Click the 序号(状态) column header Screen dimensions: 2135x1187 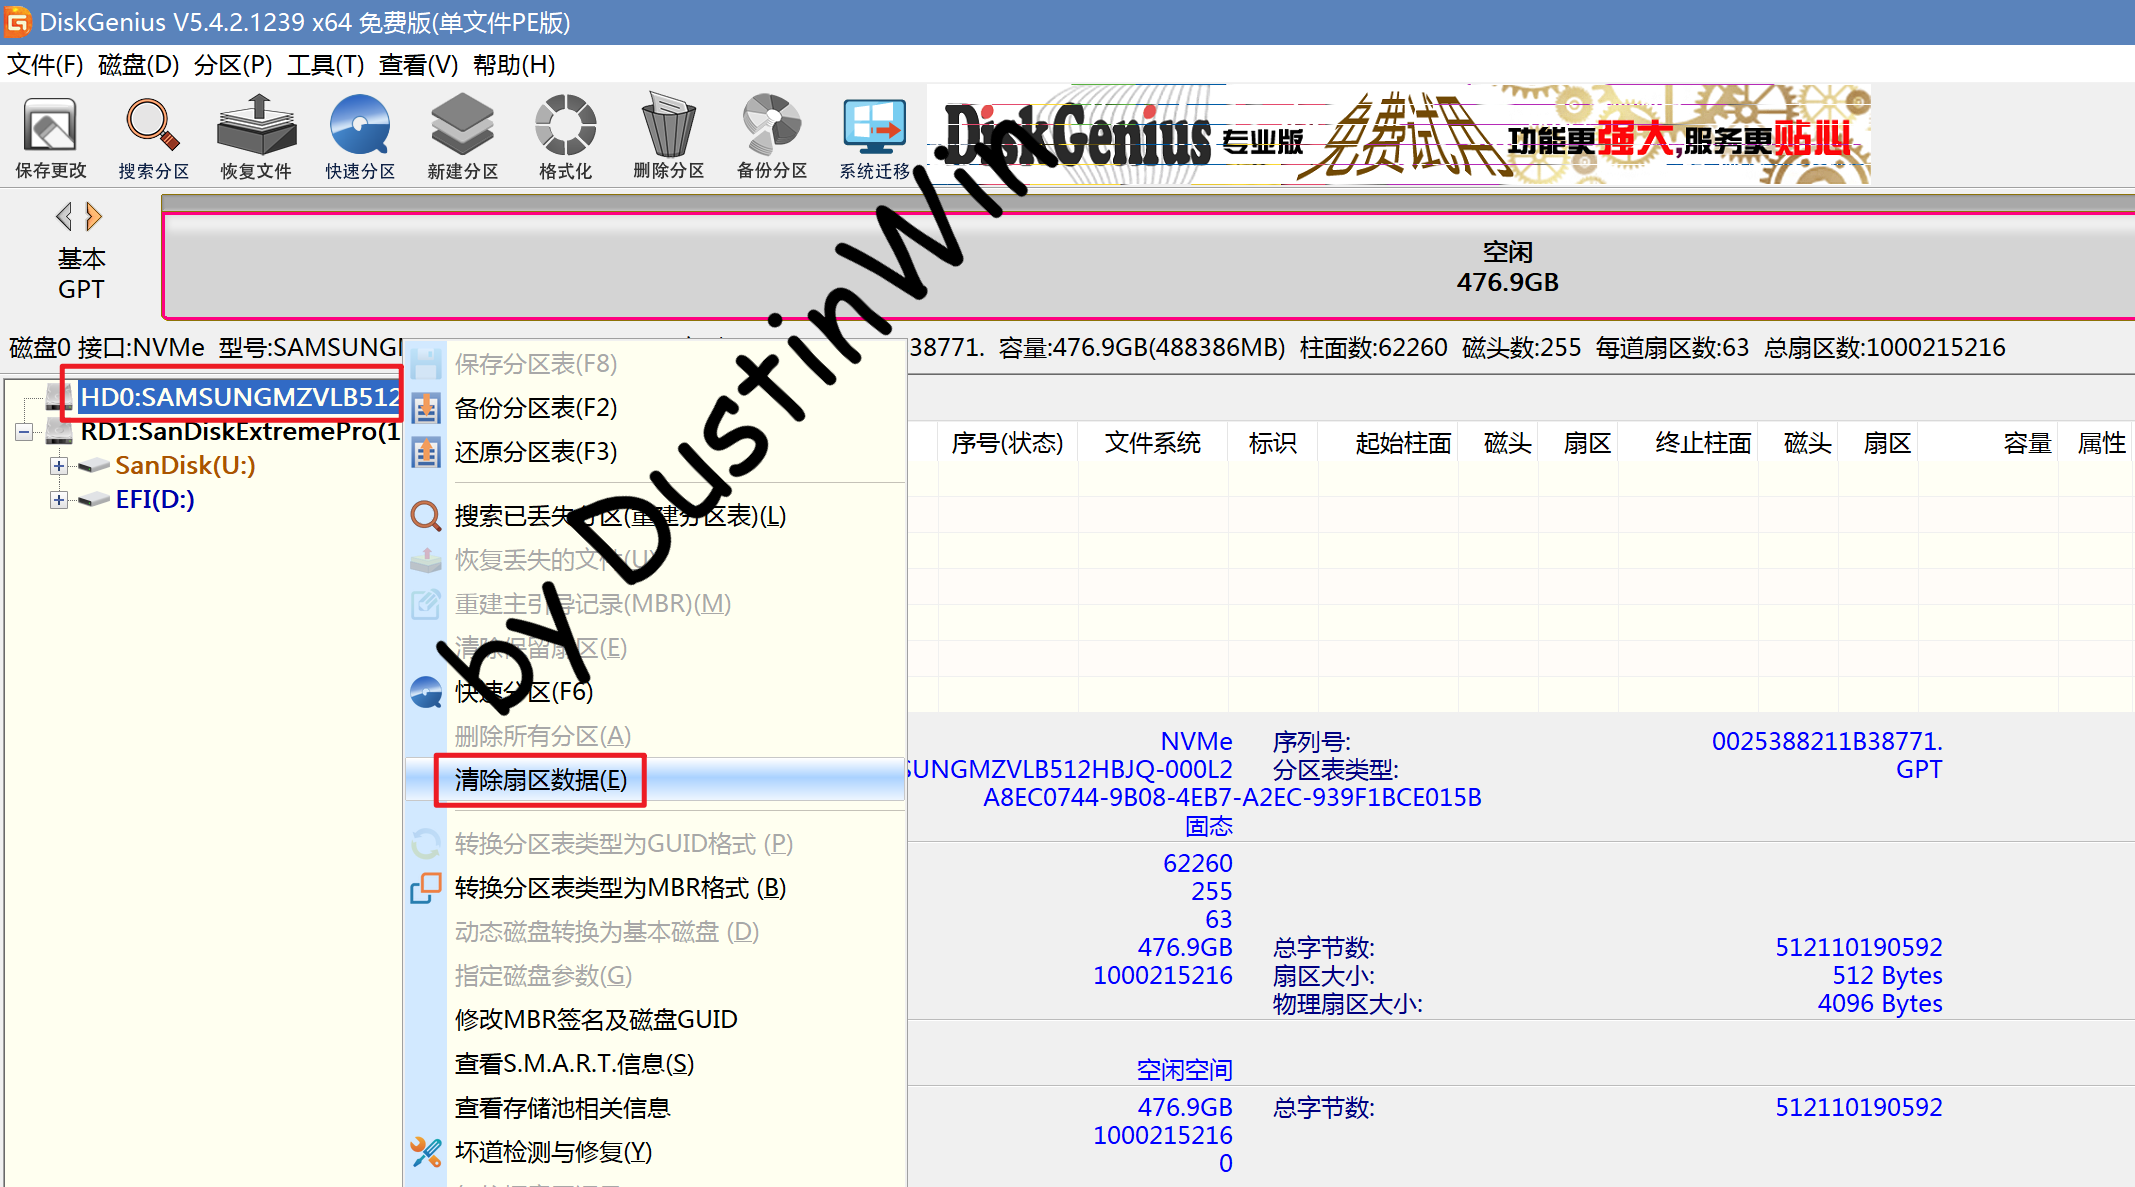(x=1007, y=443)
